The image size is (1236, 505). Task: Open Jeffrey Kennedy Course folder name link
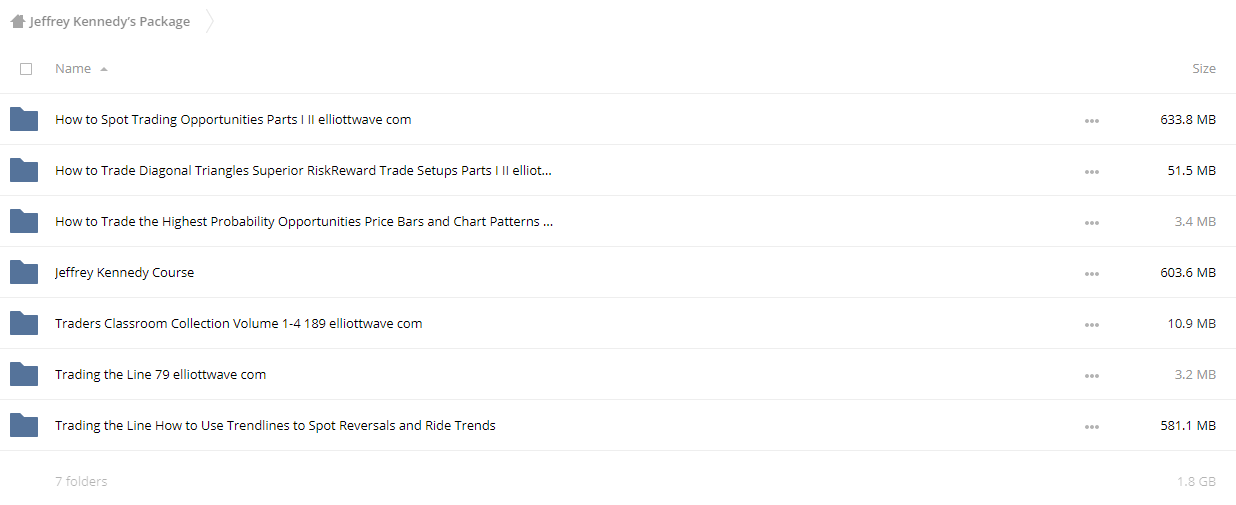coord(125,272)
